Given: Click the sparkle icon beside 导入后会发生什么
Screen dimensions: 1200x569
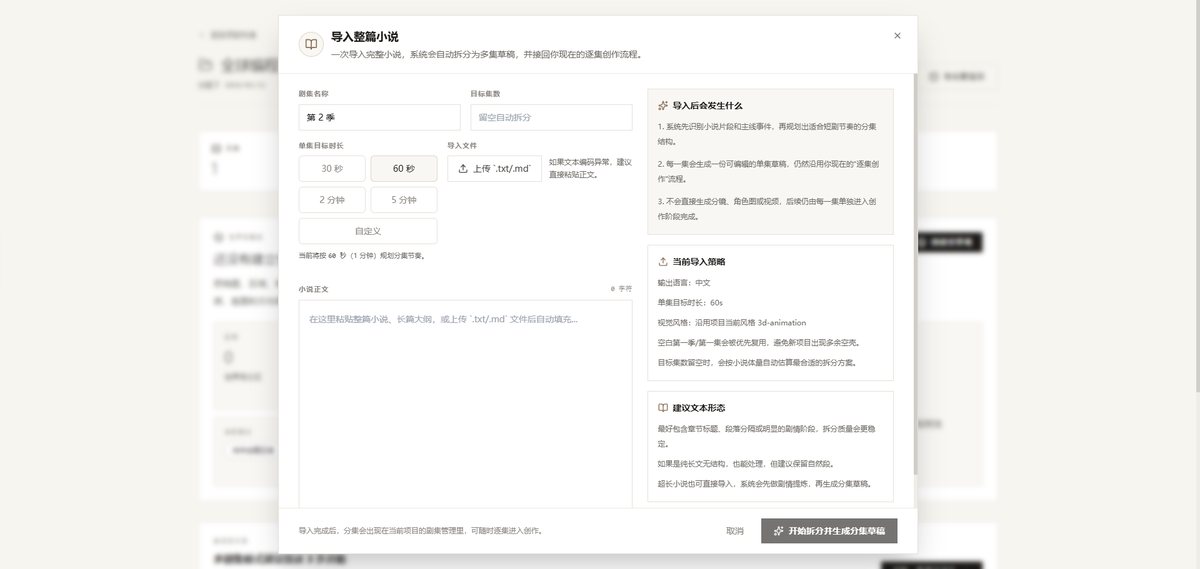Looking at the screenshot, I should (x=663, y=105).
